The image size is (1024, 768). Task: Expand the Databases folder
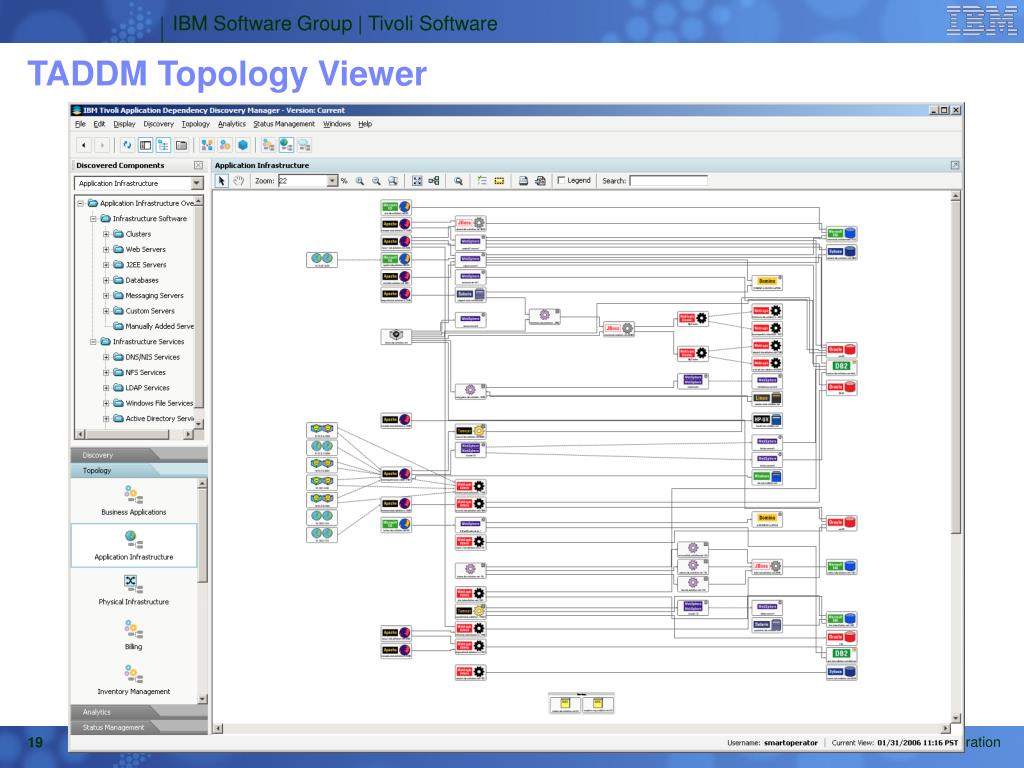[x=106, y=280]
